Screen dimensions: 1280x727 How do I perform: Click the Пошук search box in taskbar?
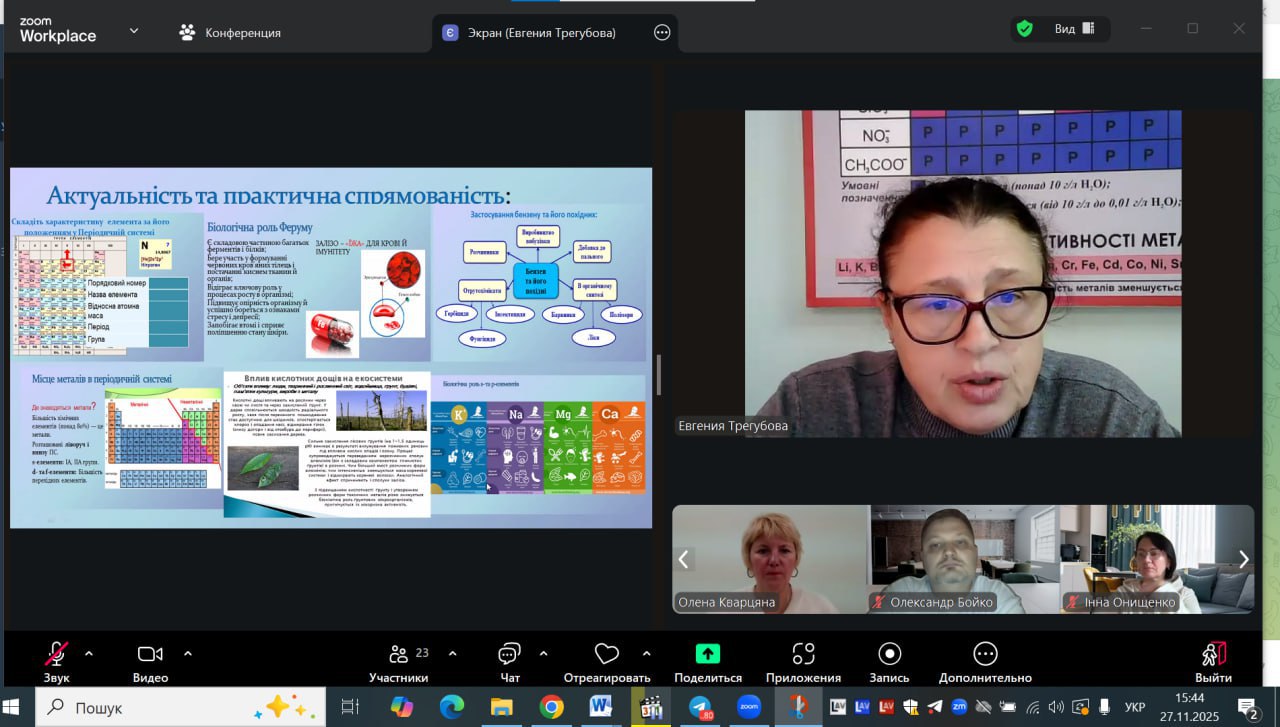coord(160,707)
